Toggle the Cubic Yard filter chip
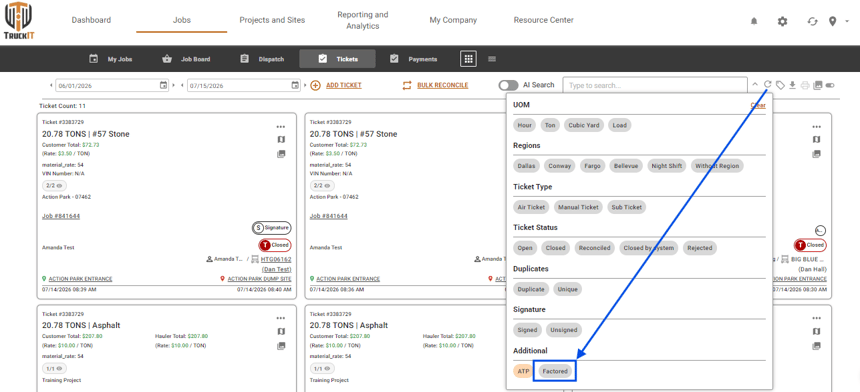Image resolution: width=860 pixels, height=392 pixels. pos(584,125)
